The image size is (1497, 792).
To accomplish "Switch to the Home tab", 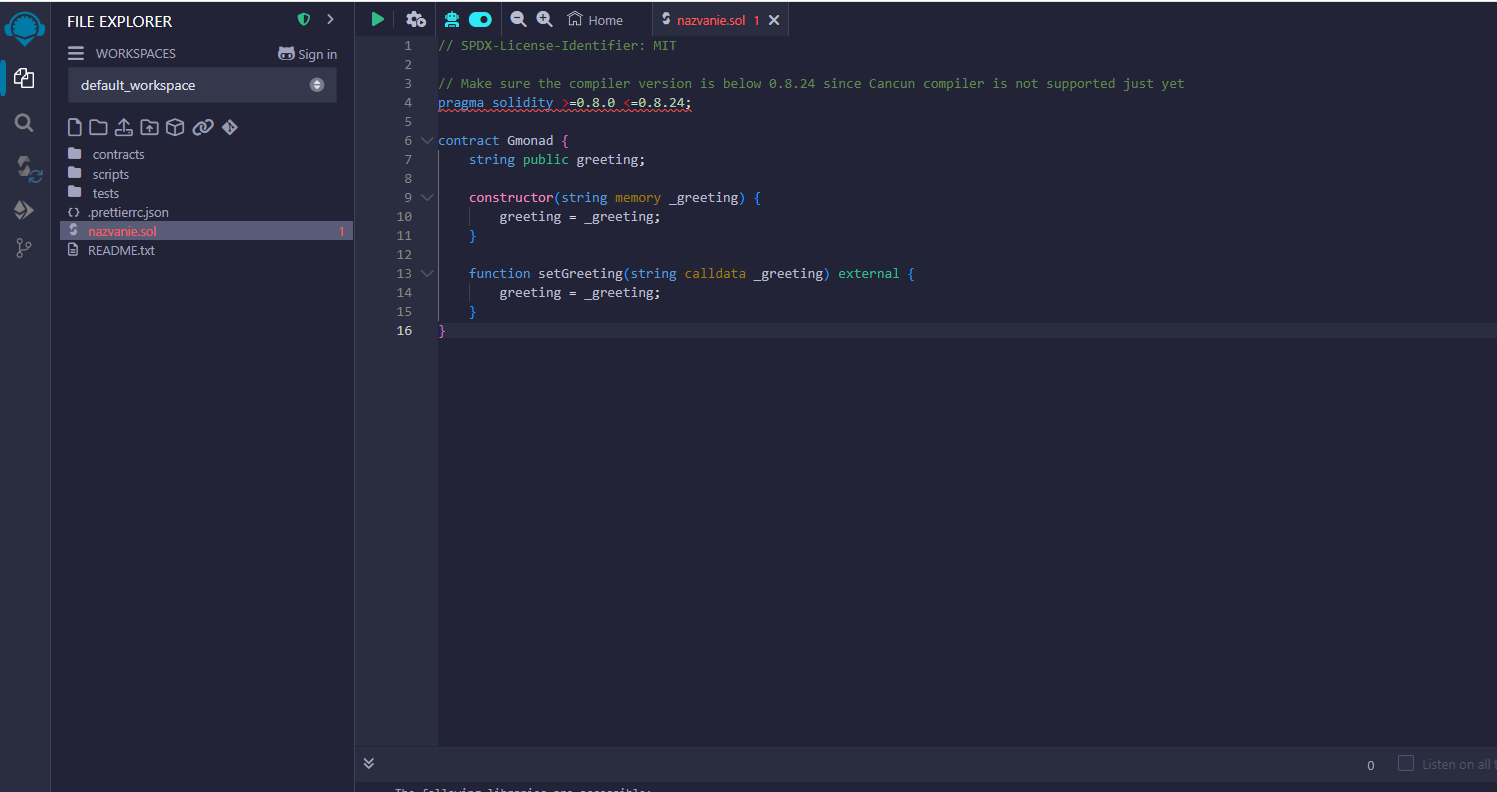I will [595, 20].
